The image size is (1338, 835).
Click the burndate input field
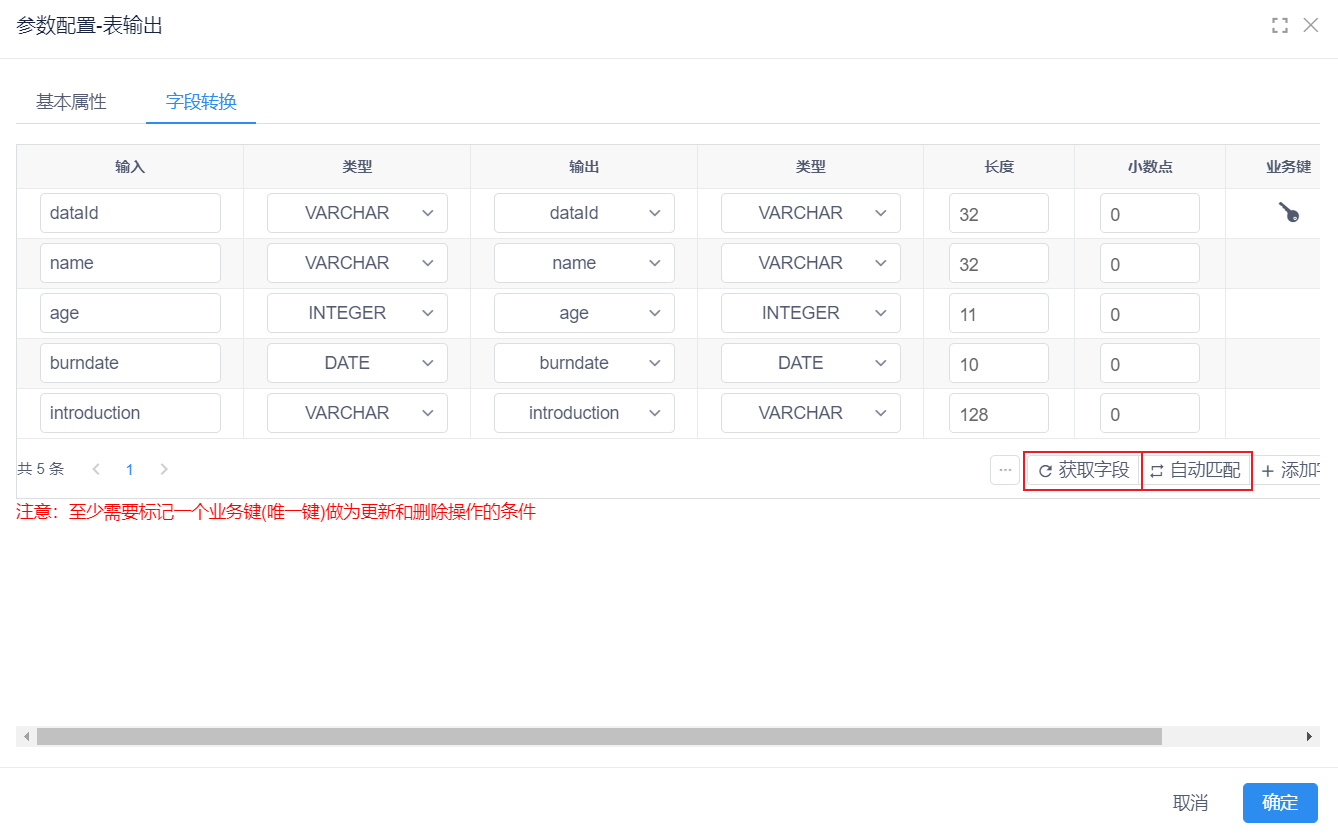[x=130, y=363]
